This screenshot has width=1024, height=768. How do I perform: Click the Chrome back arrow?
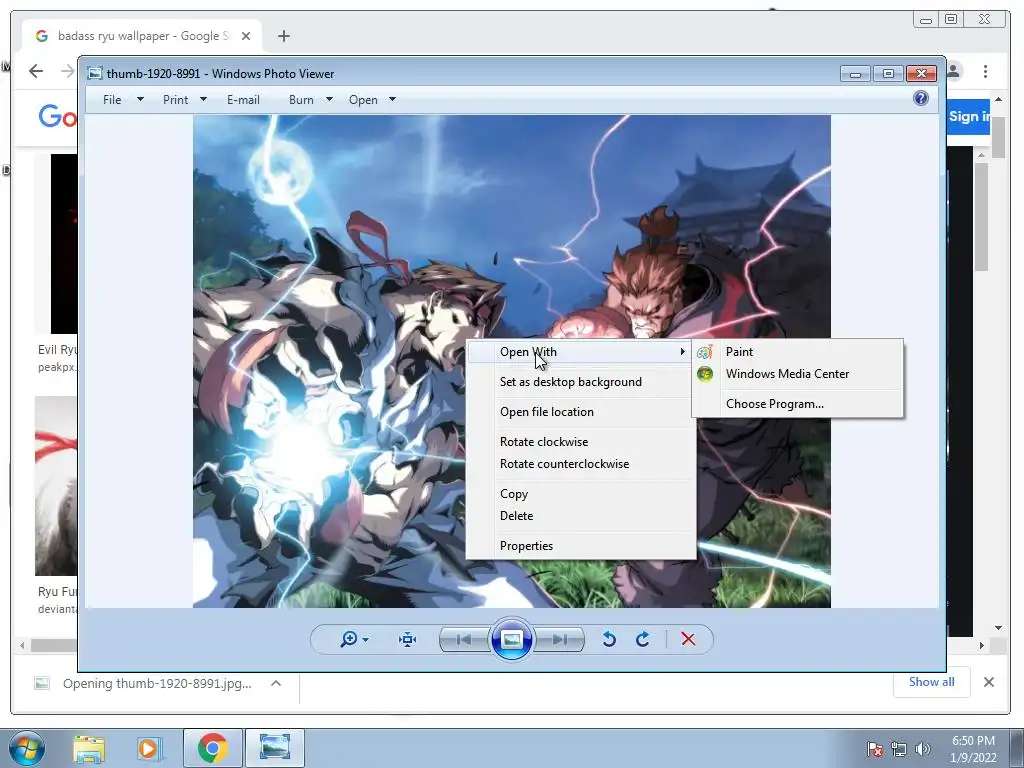tap(36, 71)
